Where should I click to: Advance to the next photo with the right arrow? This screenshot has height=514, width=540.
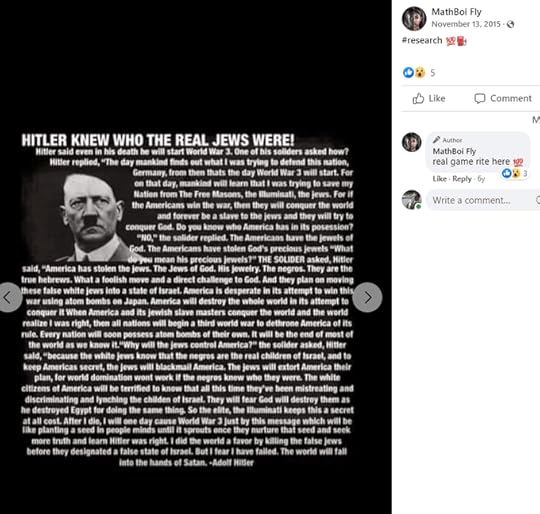[367, 297]
